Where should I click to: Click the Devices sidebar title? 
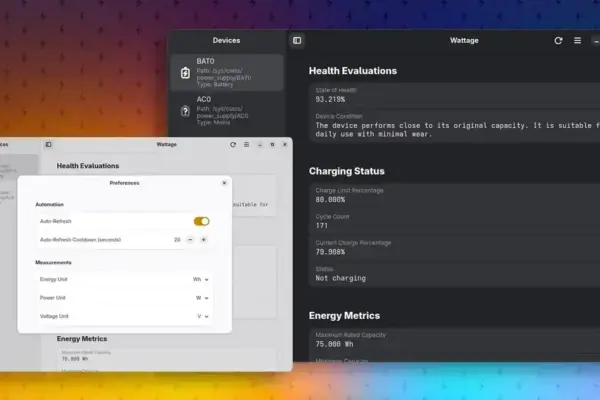click(227, 41)
